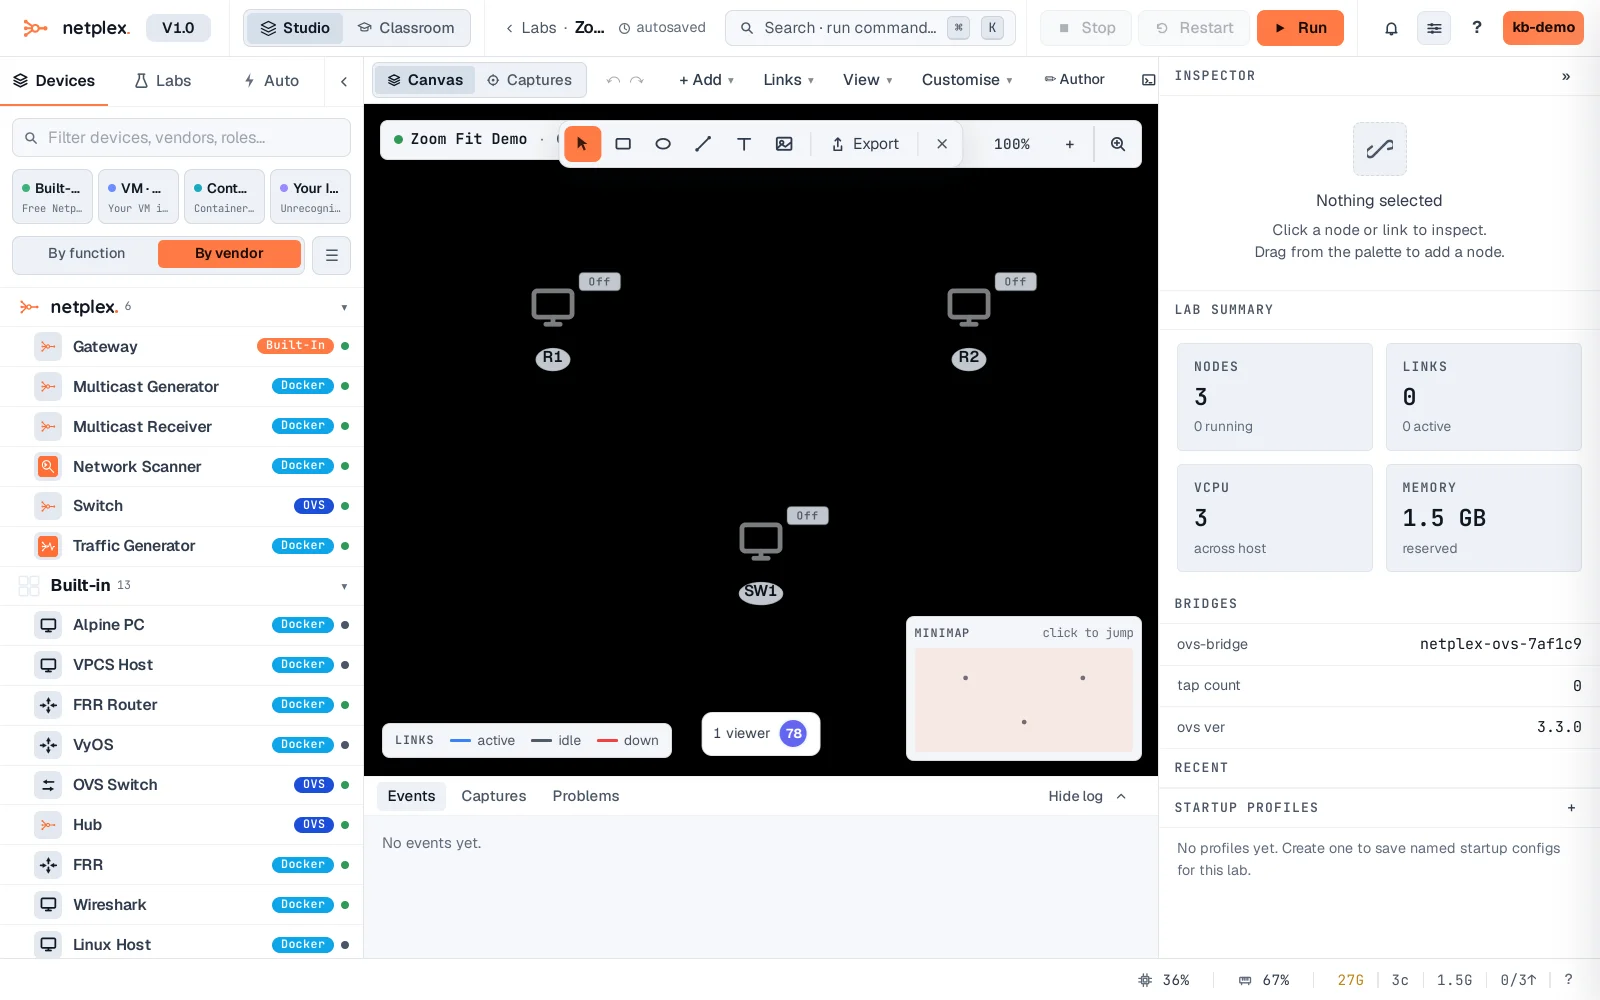Open the help question mark in header
The height and width of the screenshot is (1000, 1600).
[x=1477, y=28]
